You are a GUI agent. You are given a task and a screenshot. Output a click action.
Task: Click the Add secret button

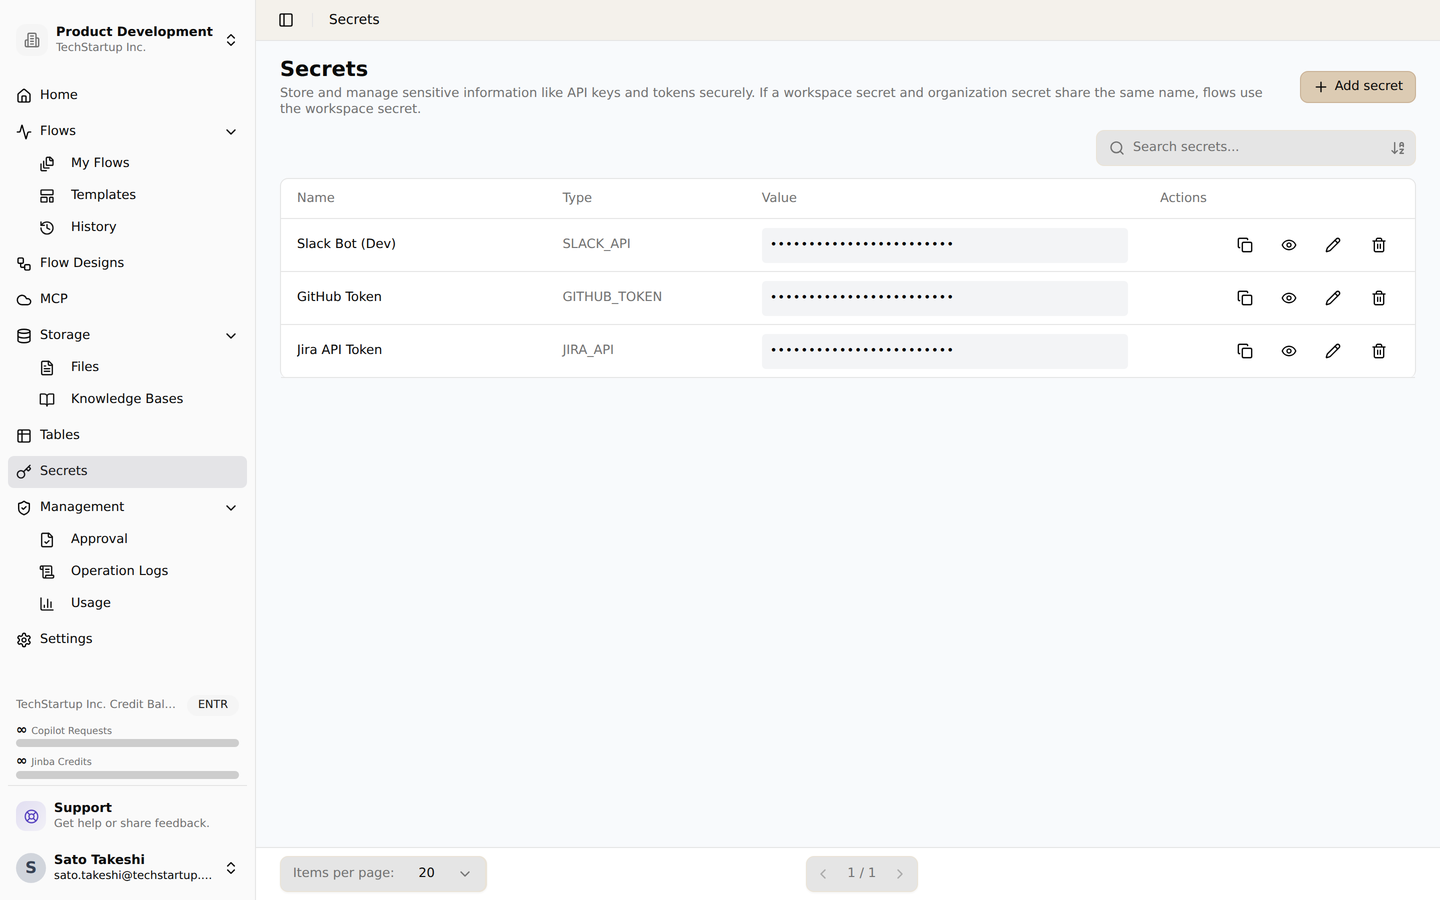1357,87
